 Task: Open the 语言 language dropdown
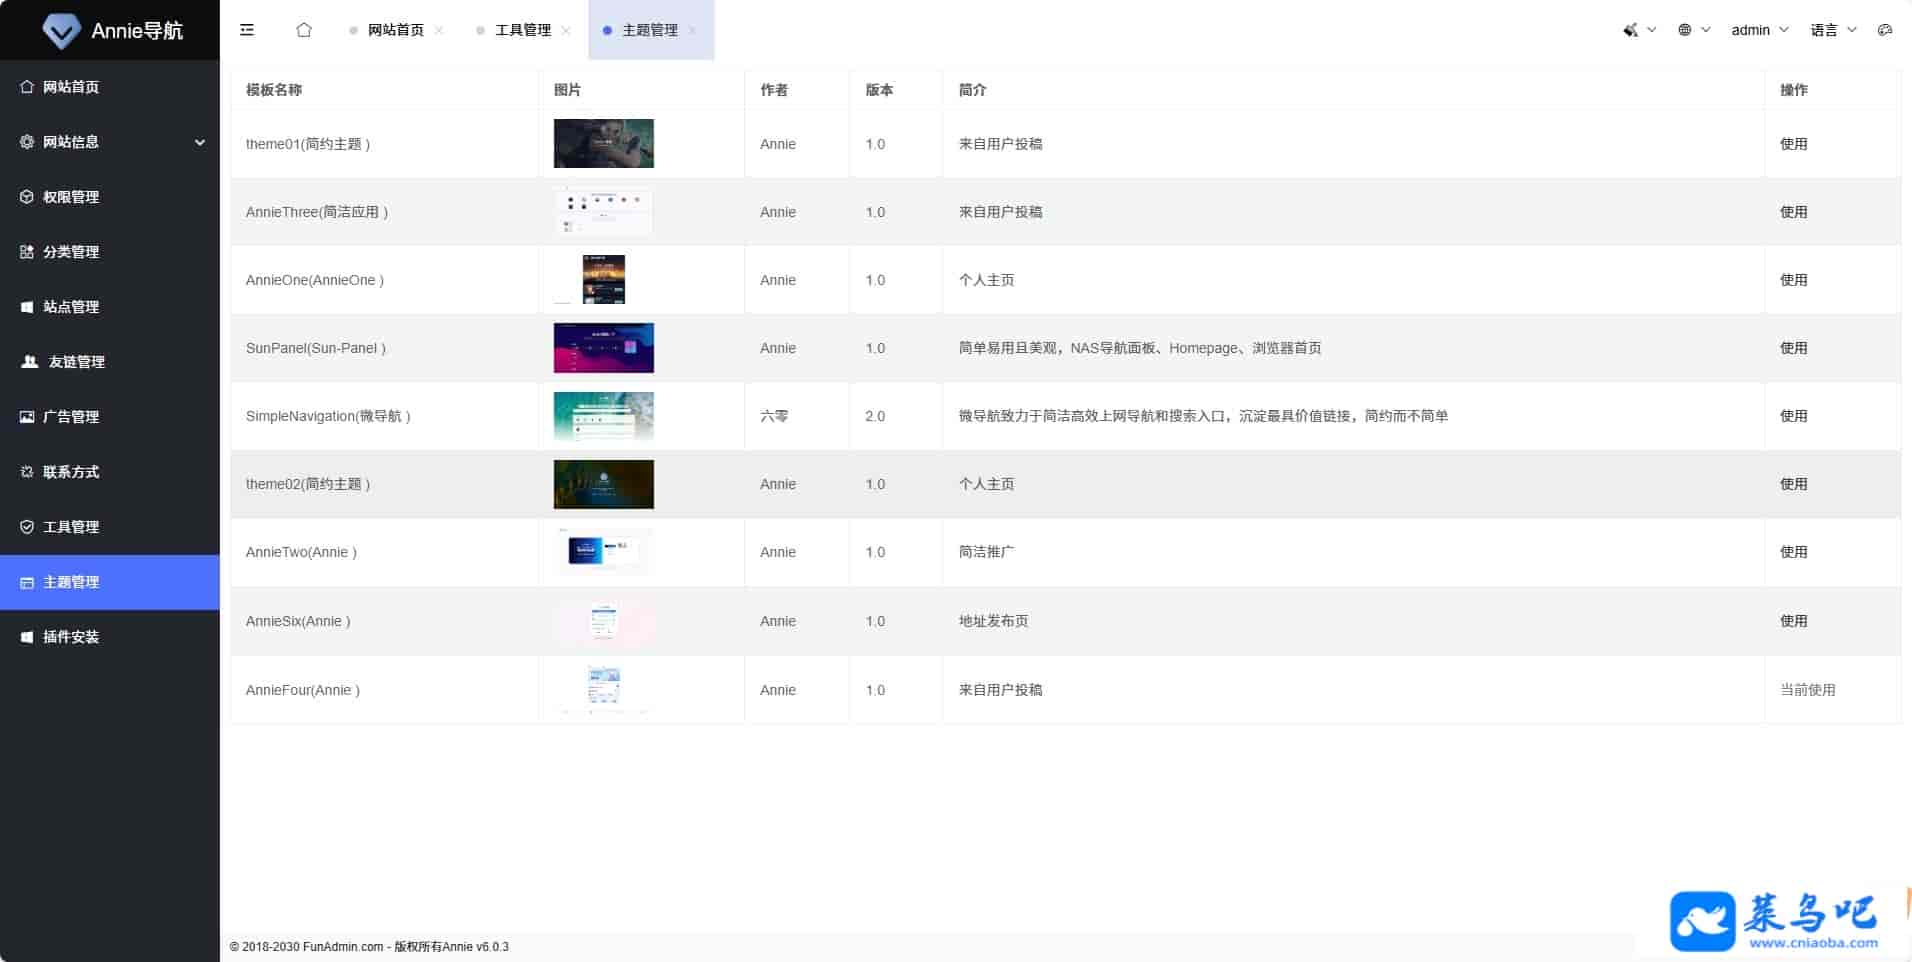[1833, 30]
